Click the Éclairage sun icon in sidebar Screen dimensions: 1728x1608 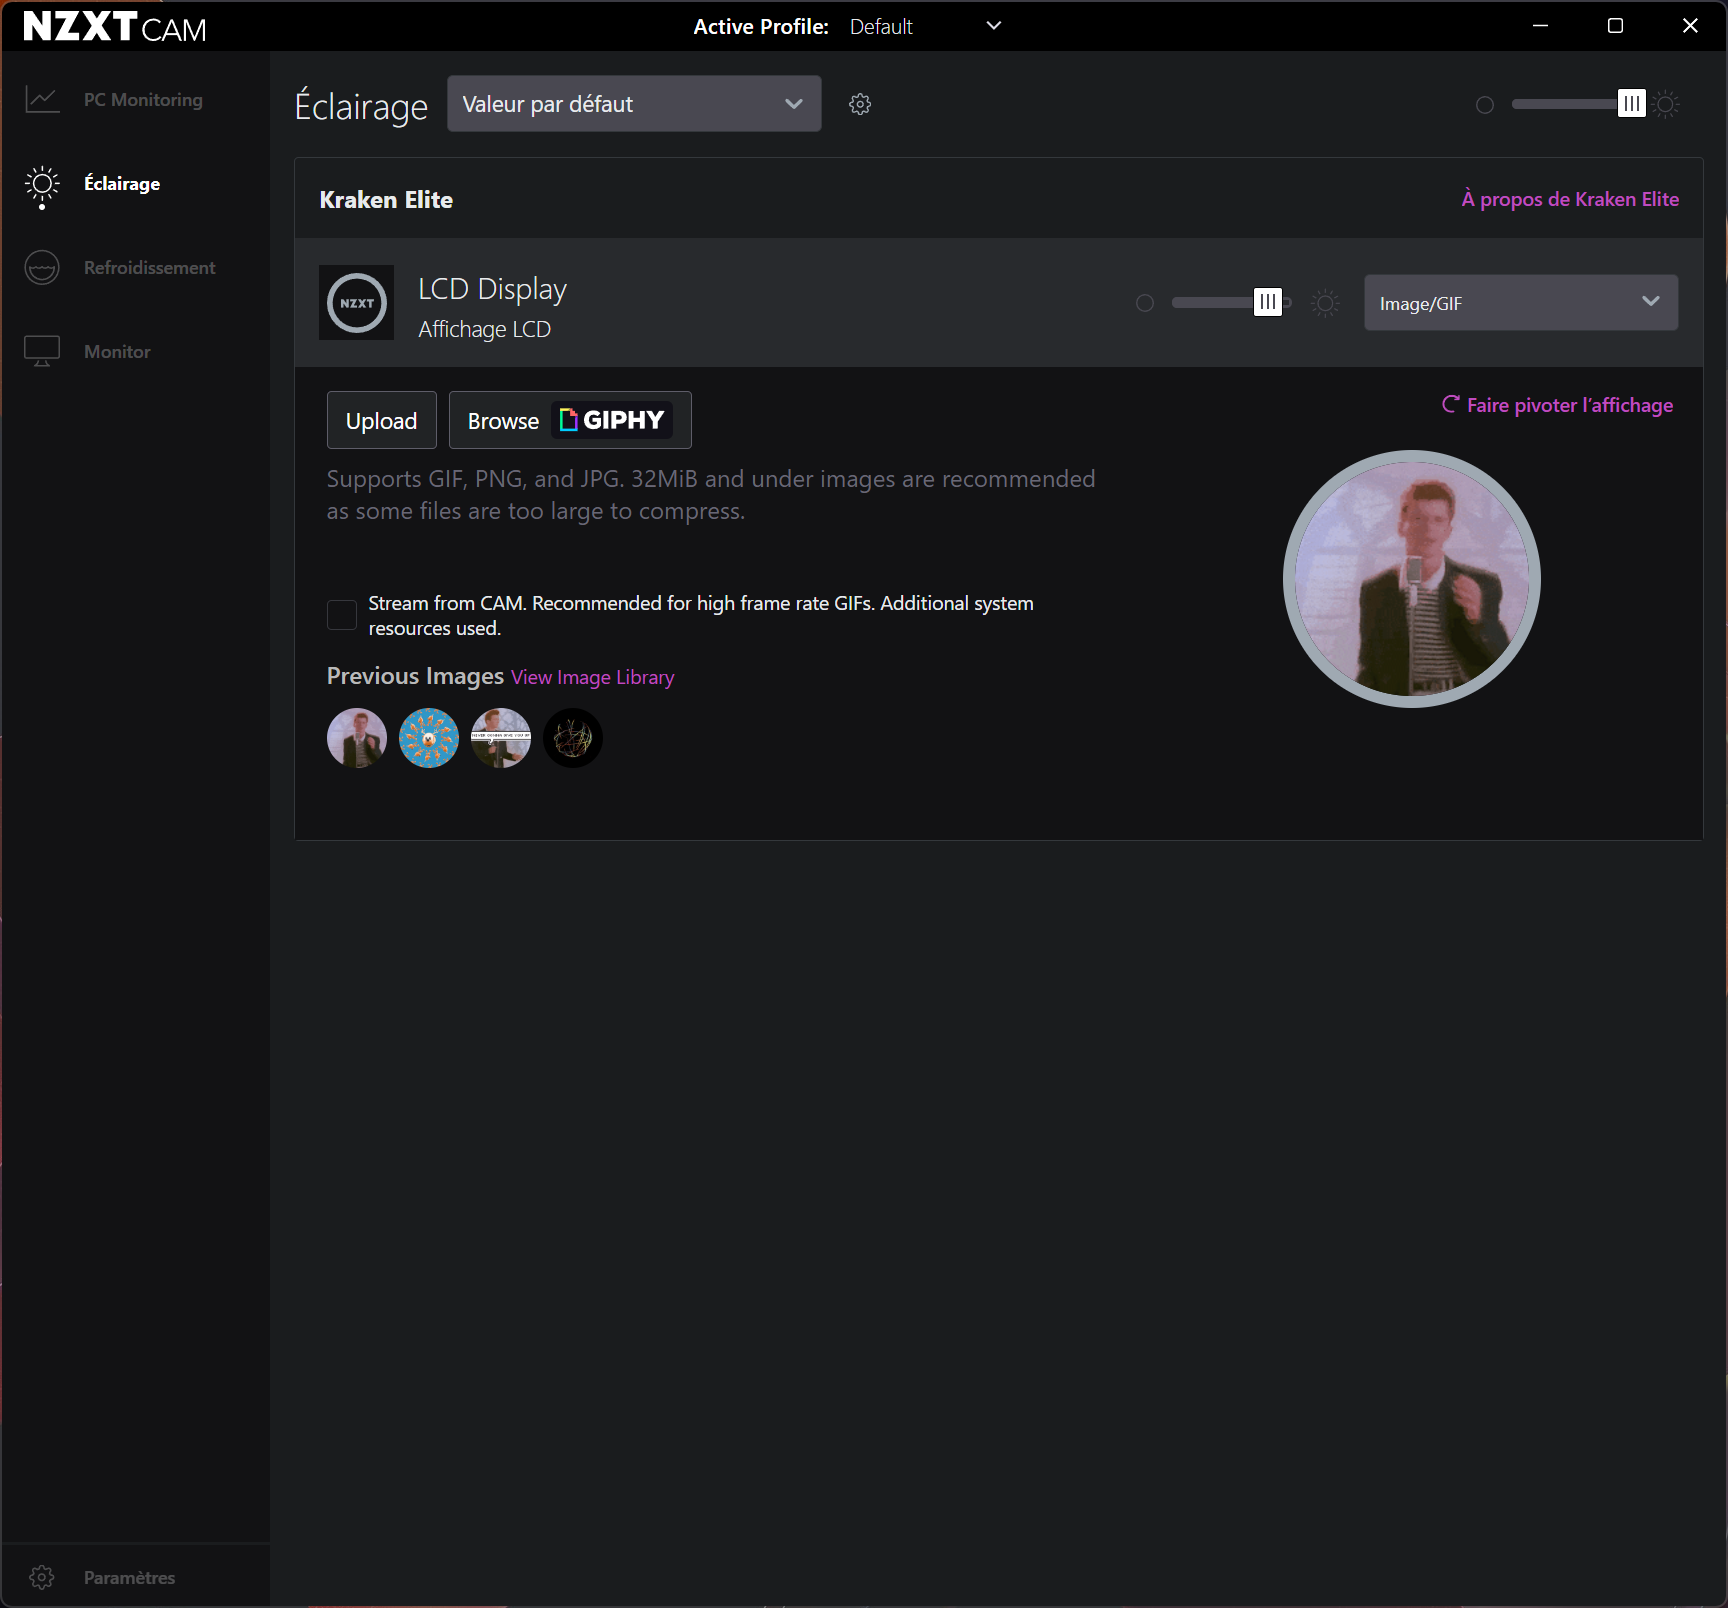click(42, 184)
